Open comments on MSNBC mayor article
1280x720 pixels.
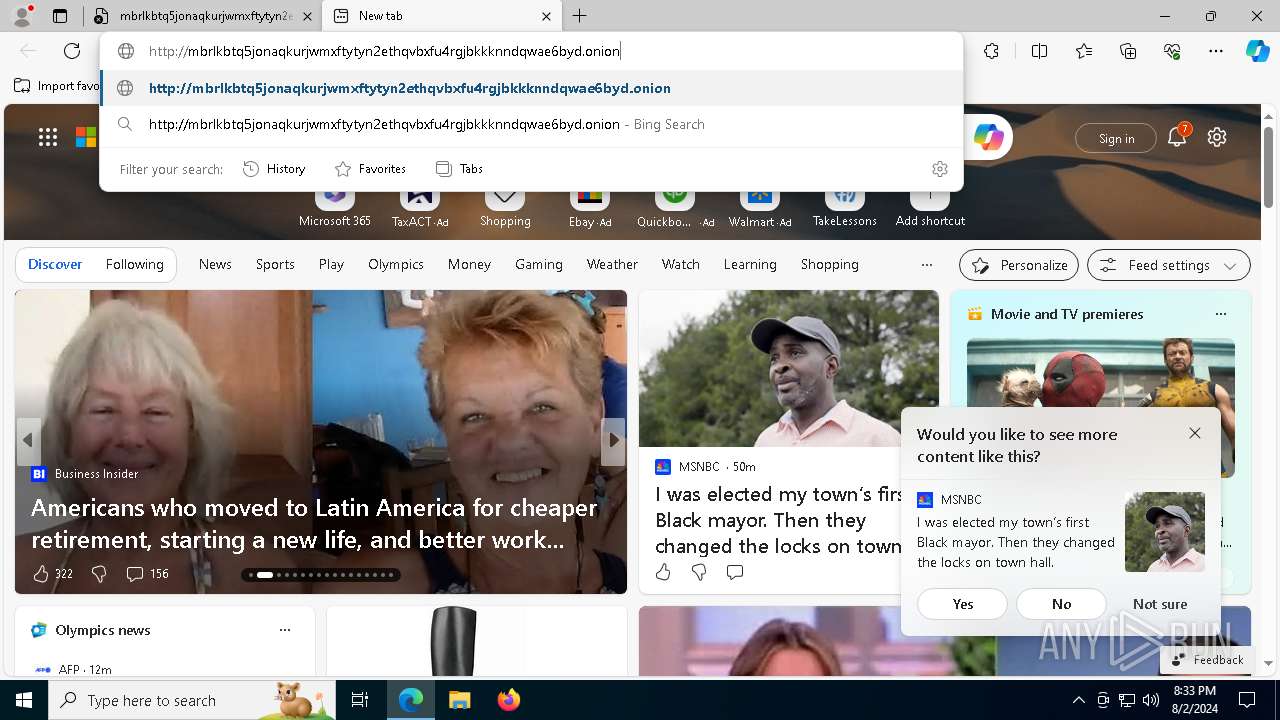pos(735,572)
